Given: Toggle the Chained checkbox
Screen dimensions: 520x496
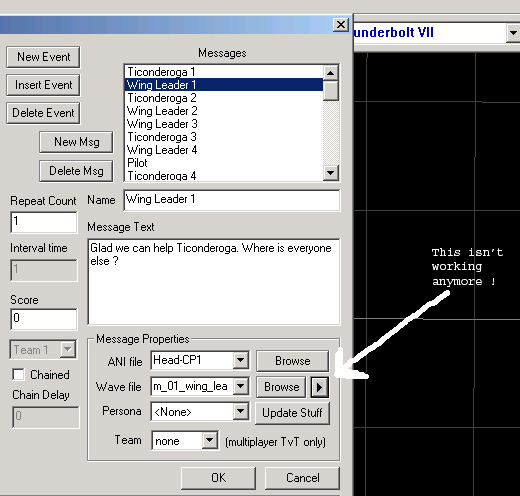Looking at the screenshot, I should click(18, 375).
